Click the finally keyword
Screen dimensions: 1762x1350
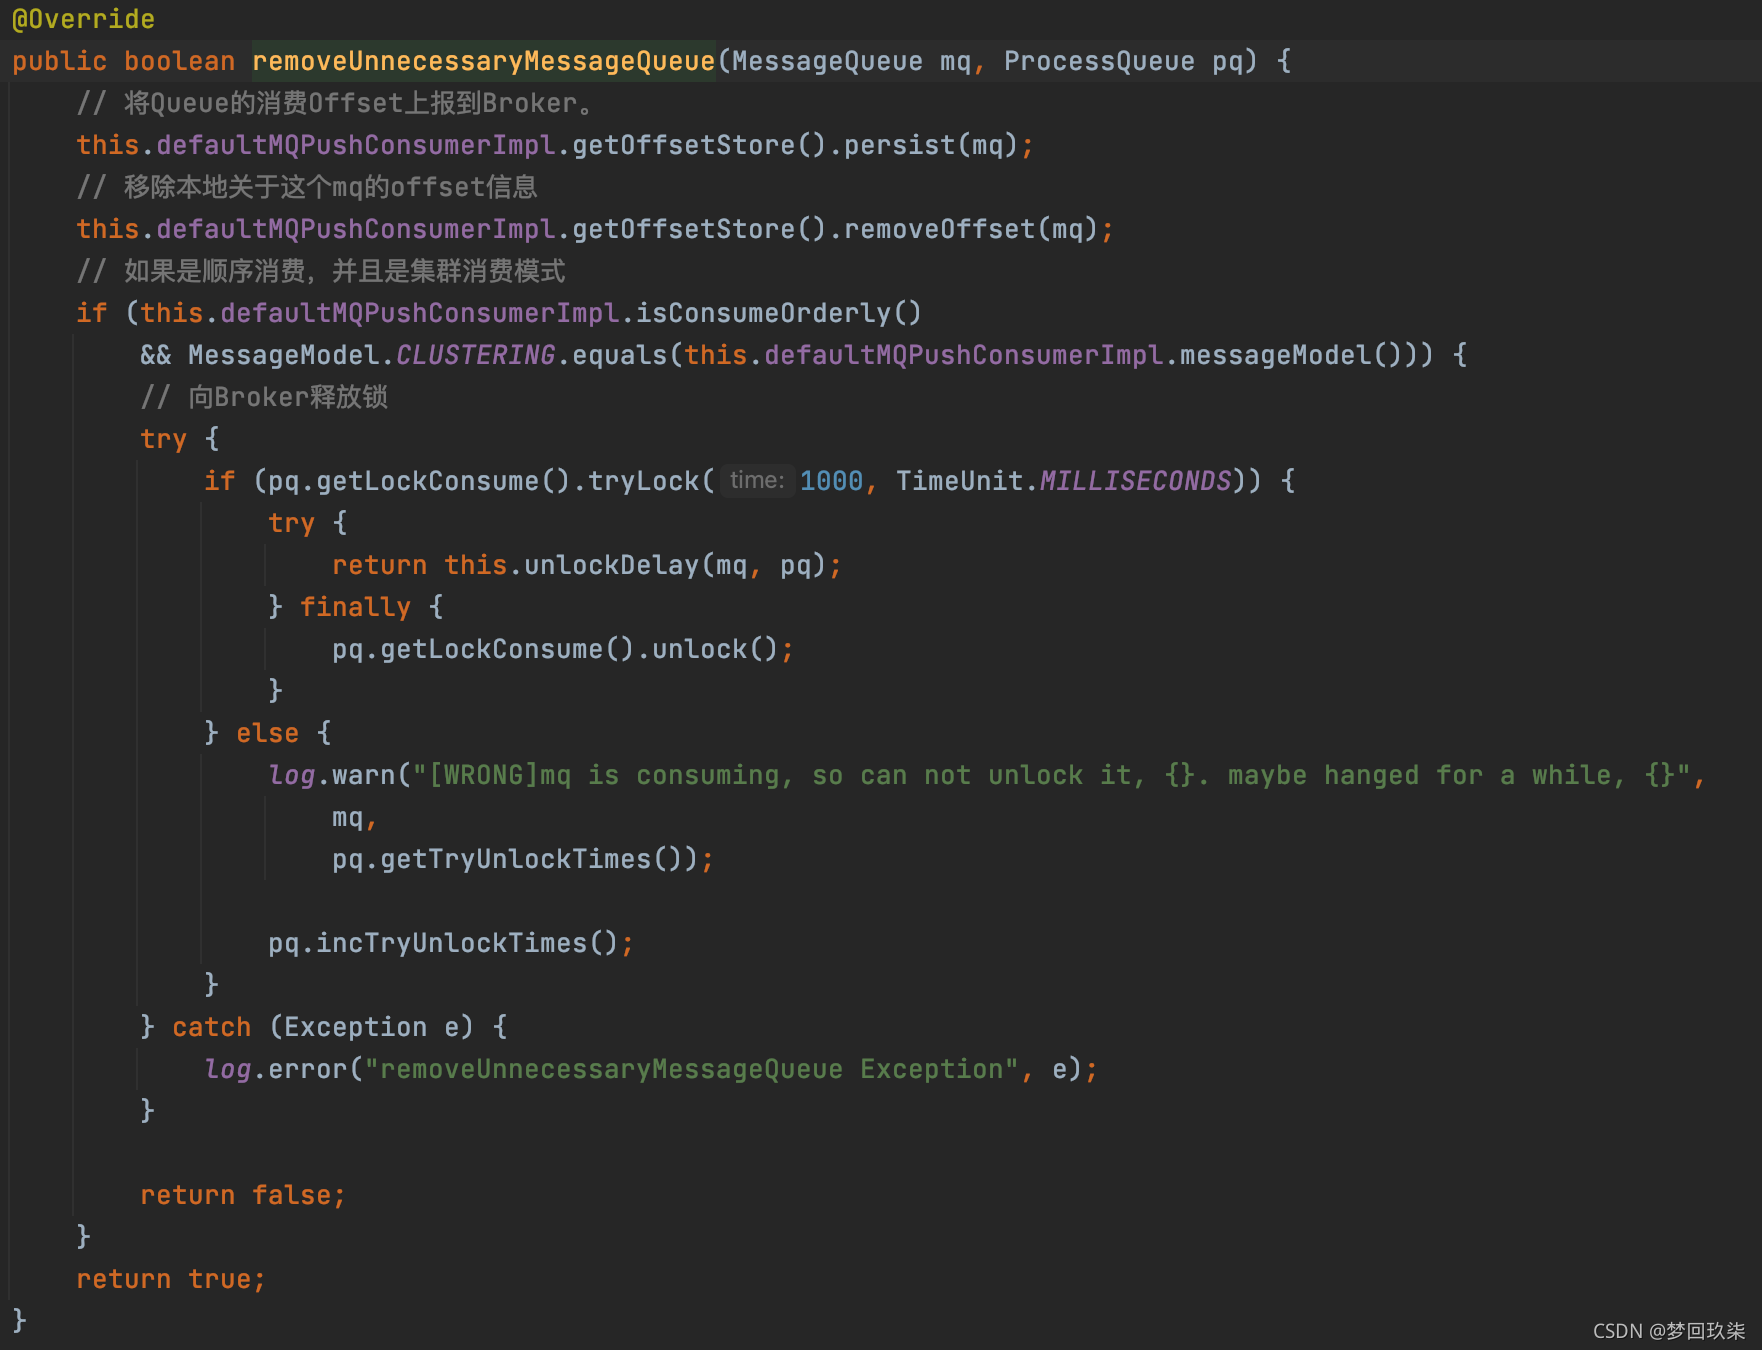(355, 607)
